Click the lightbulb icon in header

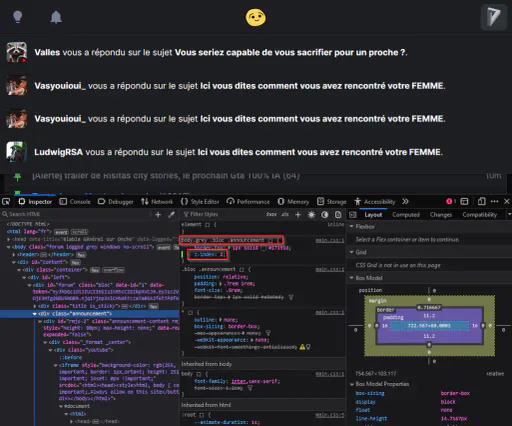coord(17,17)
